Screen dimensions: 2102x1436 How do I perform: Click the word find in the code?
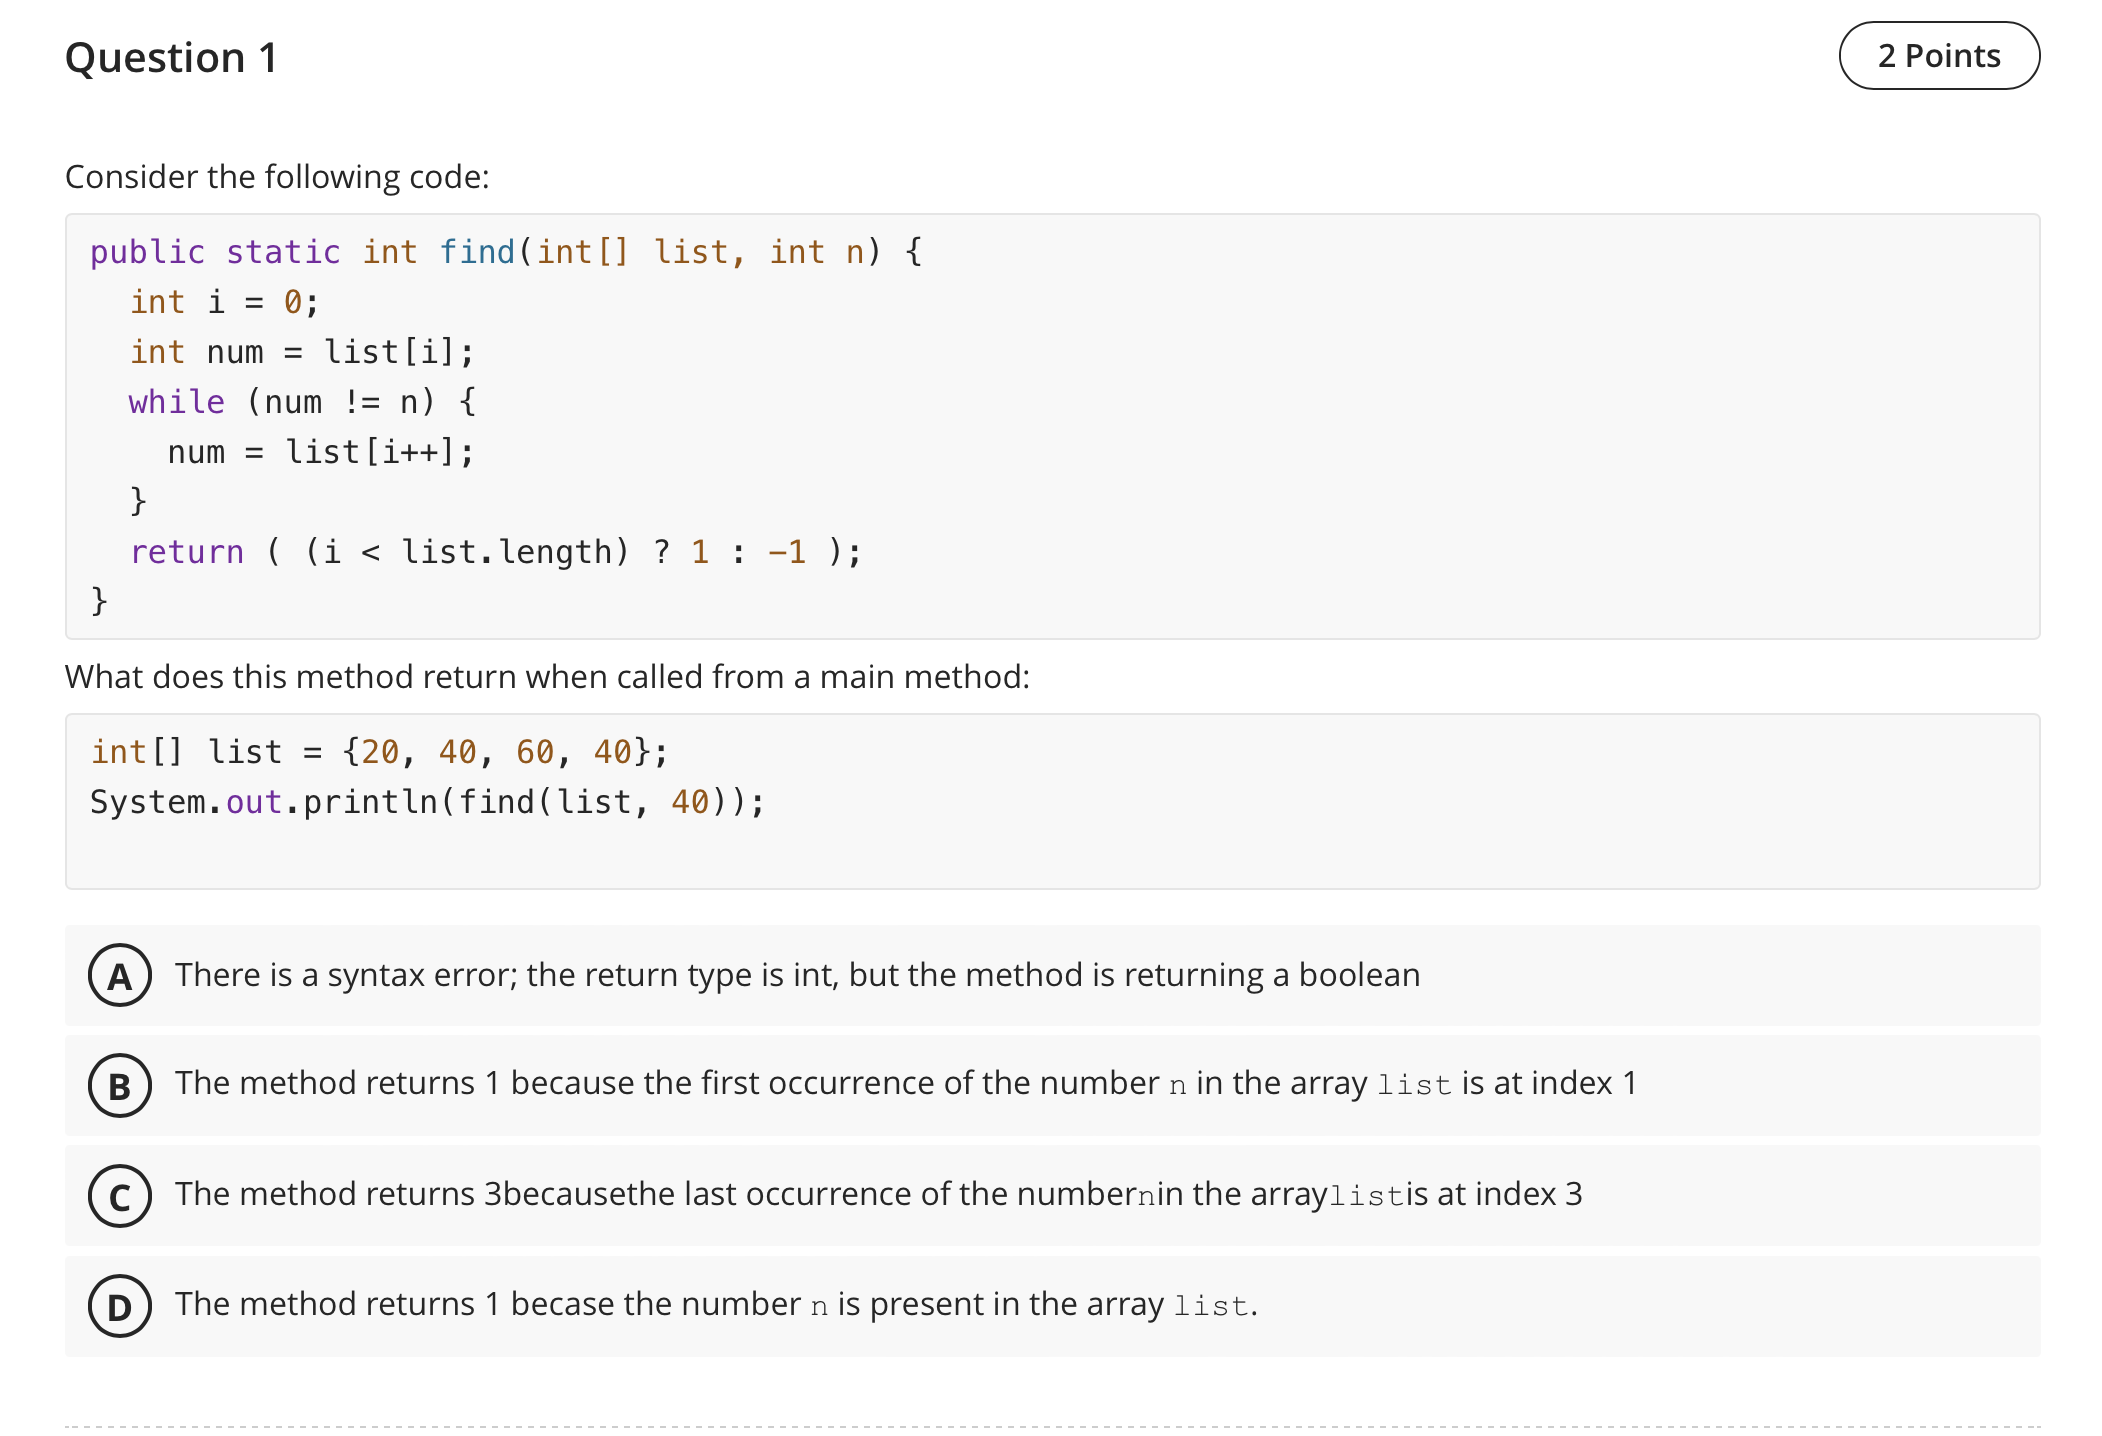pos(477,252)
